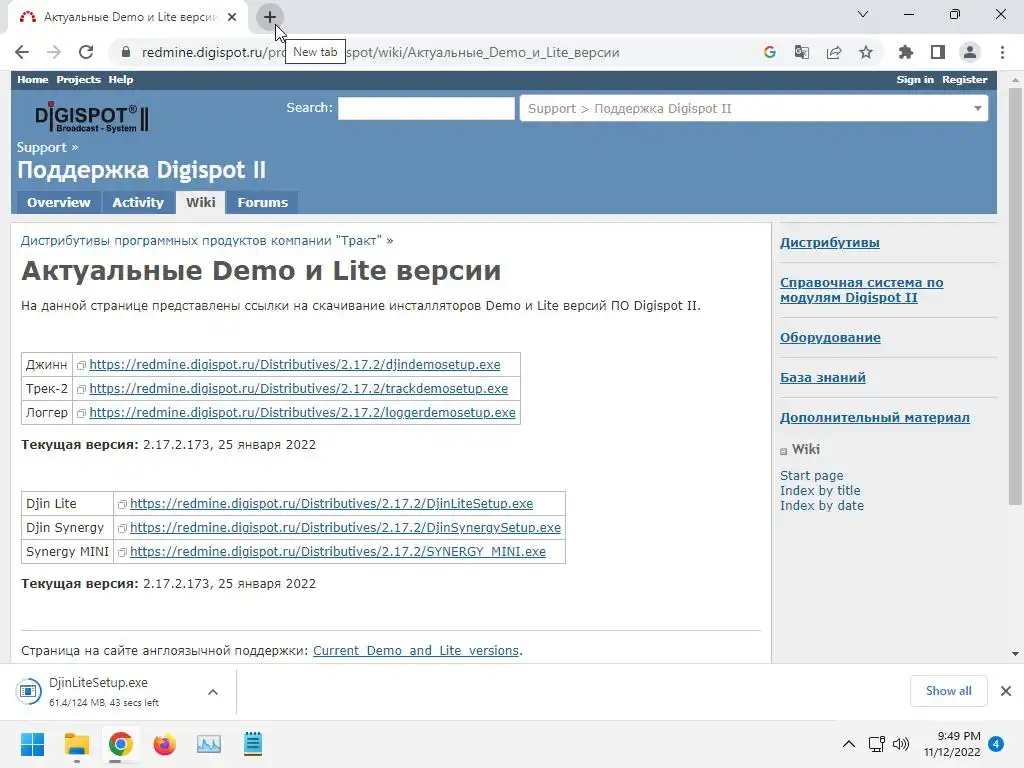Screen dimensions: 1024x768
Task: Open Index by title
Action: click(x=820, y=490)
